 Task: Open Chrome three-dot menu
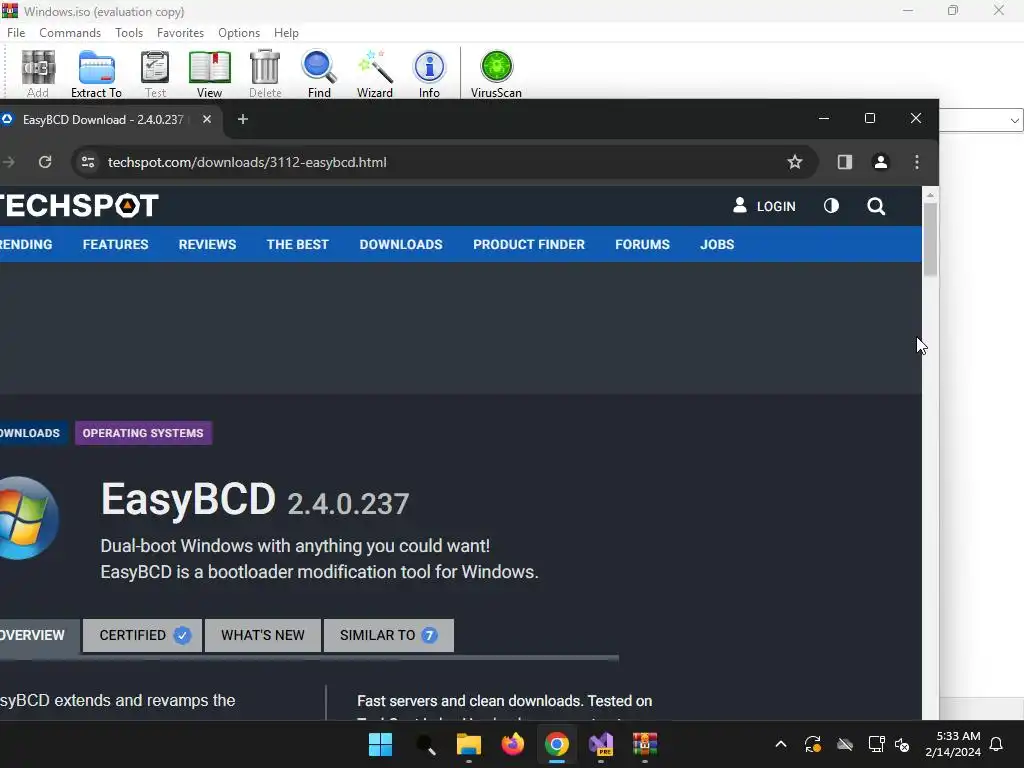tap(917, 162)
